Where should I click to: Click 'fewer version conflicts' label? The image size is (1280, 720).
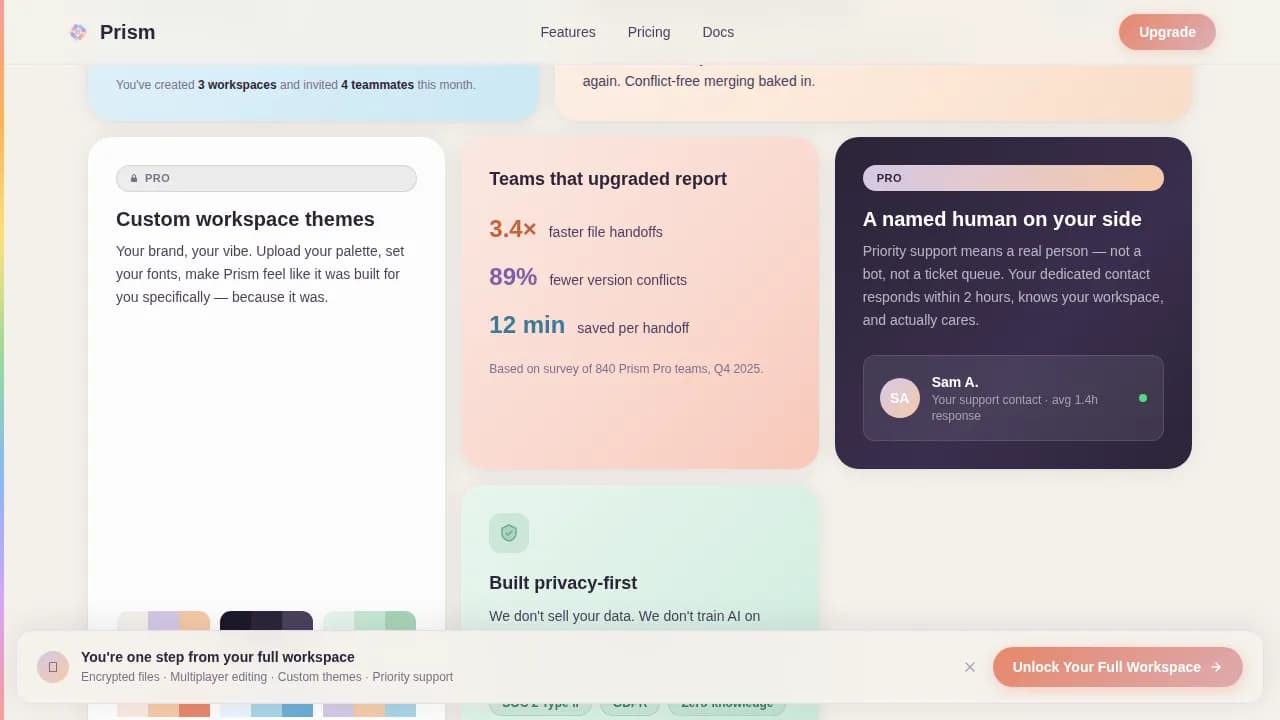tap(618, 280)
